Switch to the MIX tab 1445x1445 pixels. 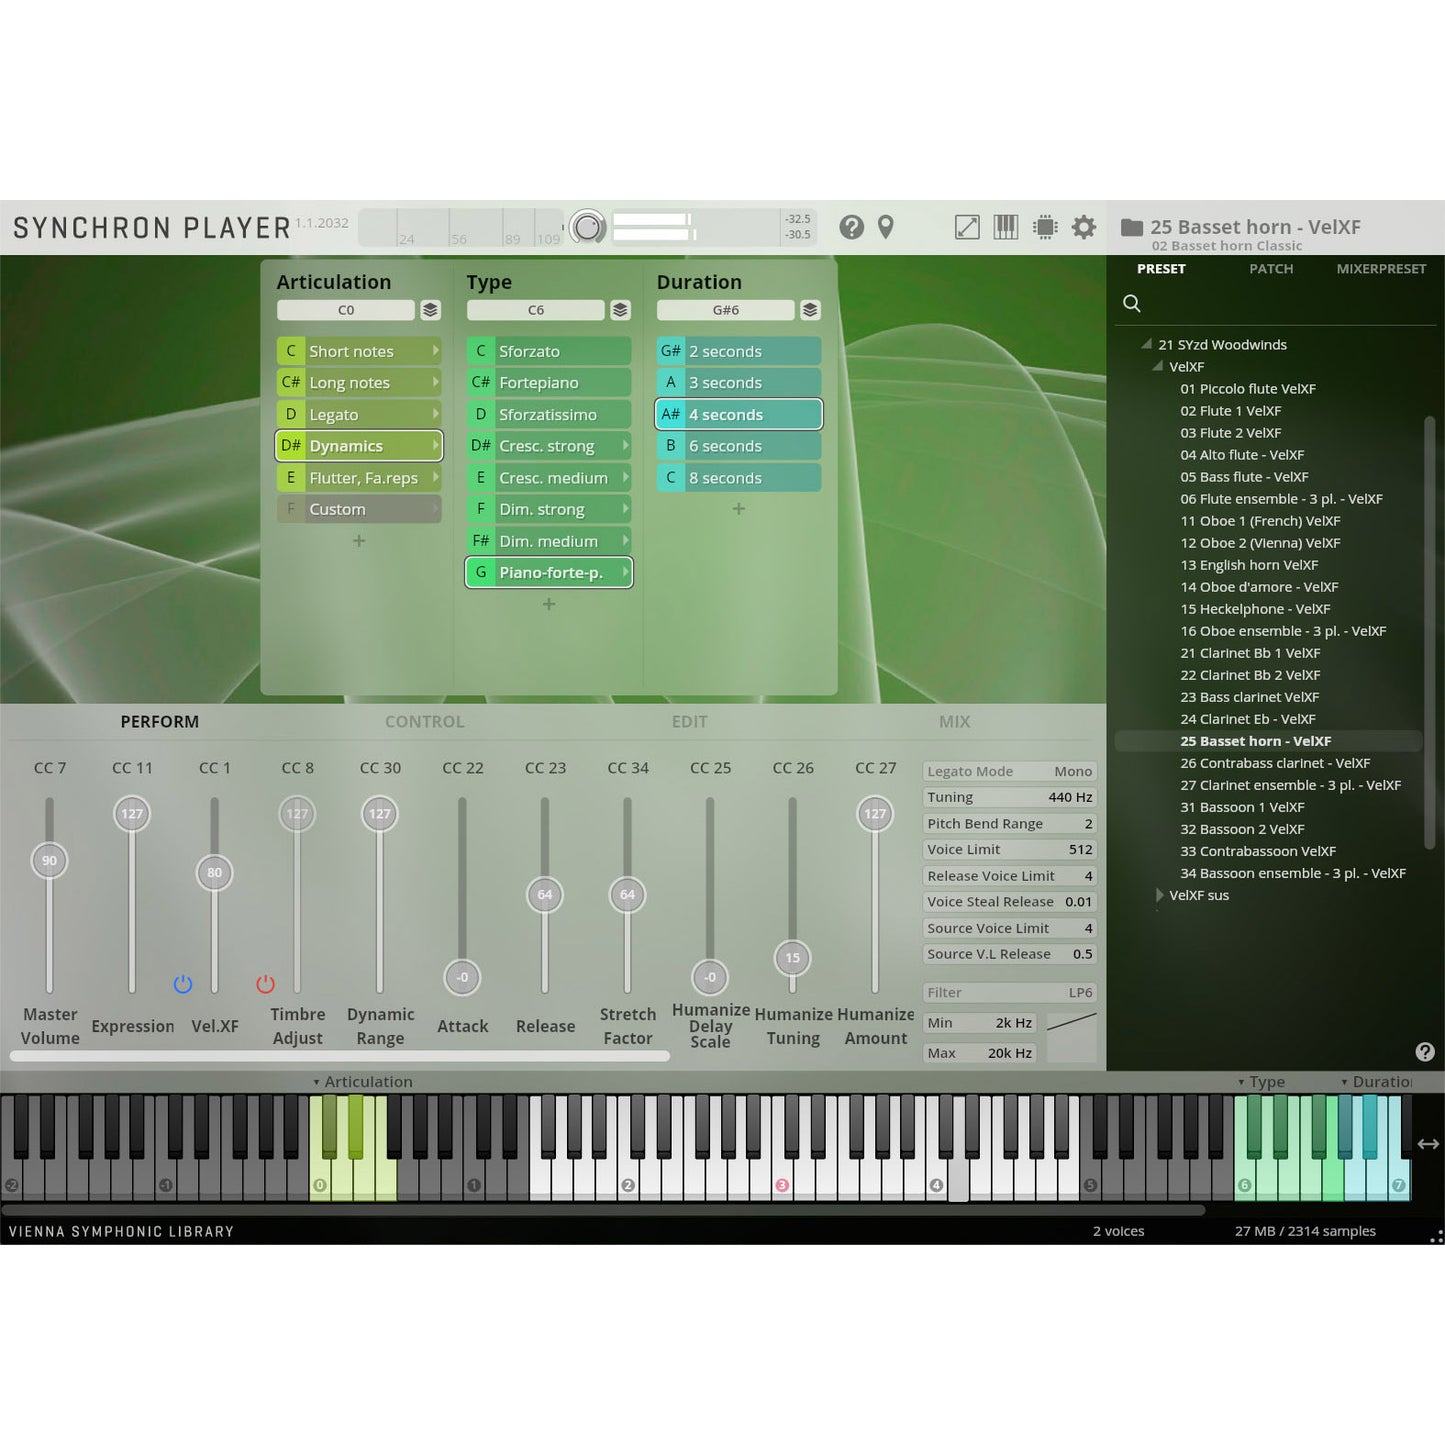pyautogui.click(x=954, y=722)
